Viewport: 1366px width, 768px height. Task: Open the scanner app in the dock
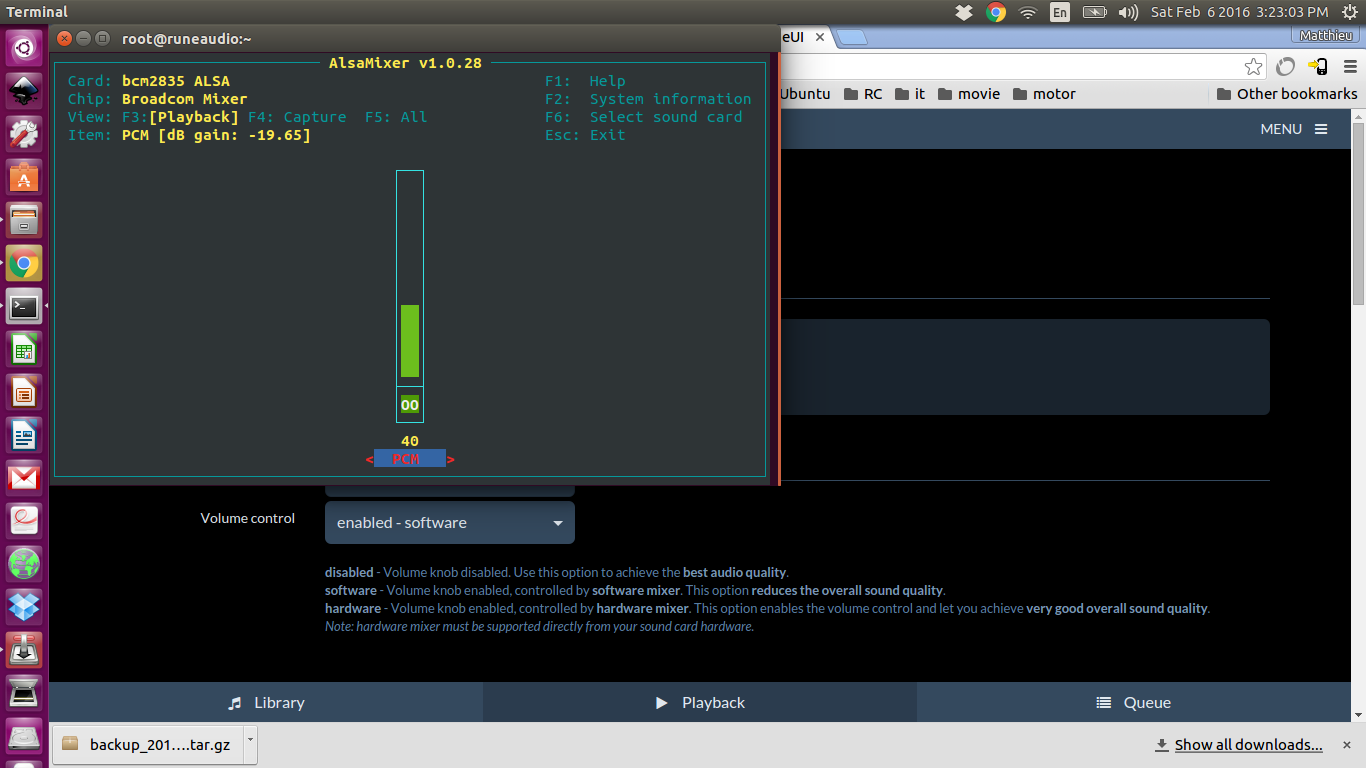click(24, 694)
